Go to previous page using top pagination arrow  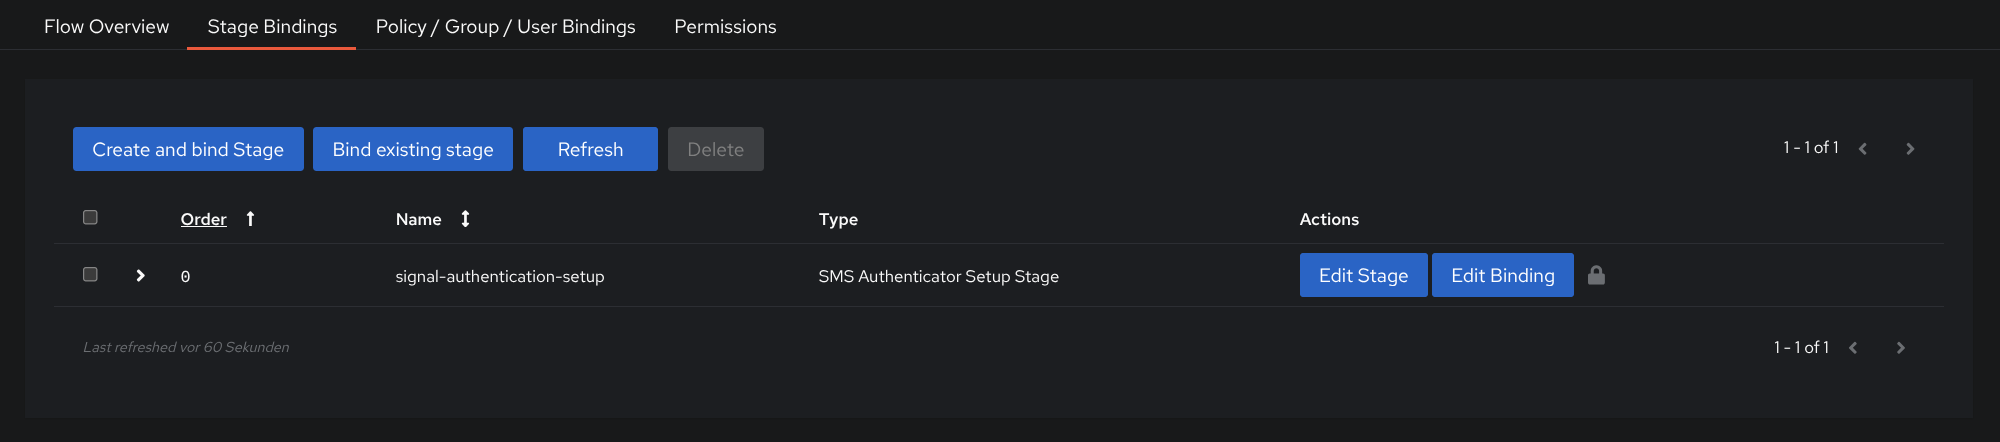point(1863,149)
